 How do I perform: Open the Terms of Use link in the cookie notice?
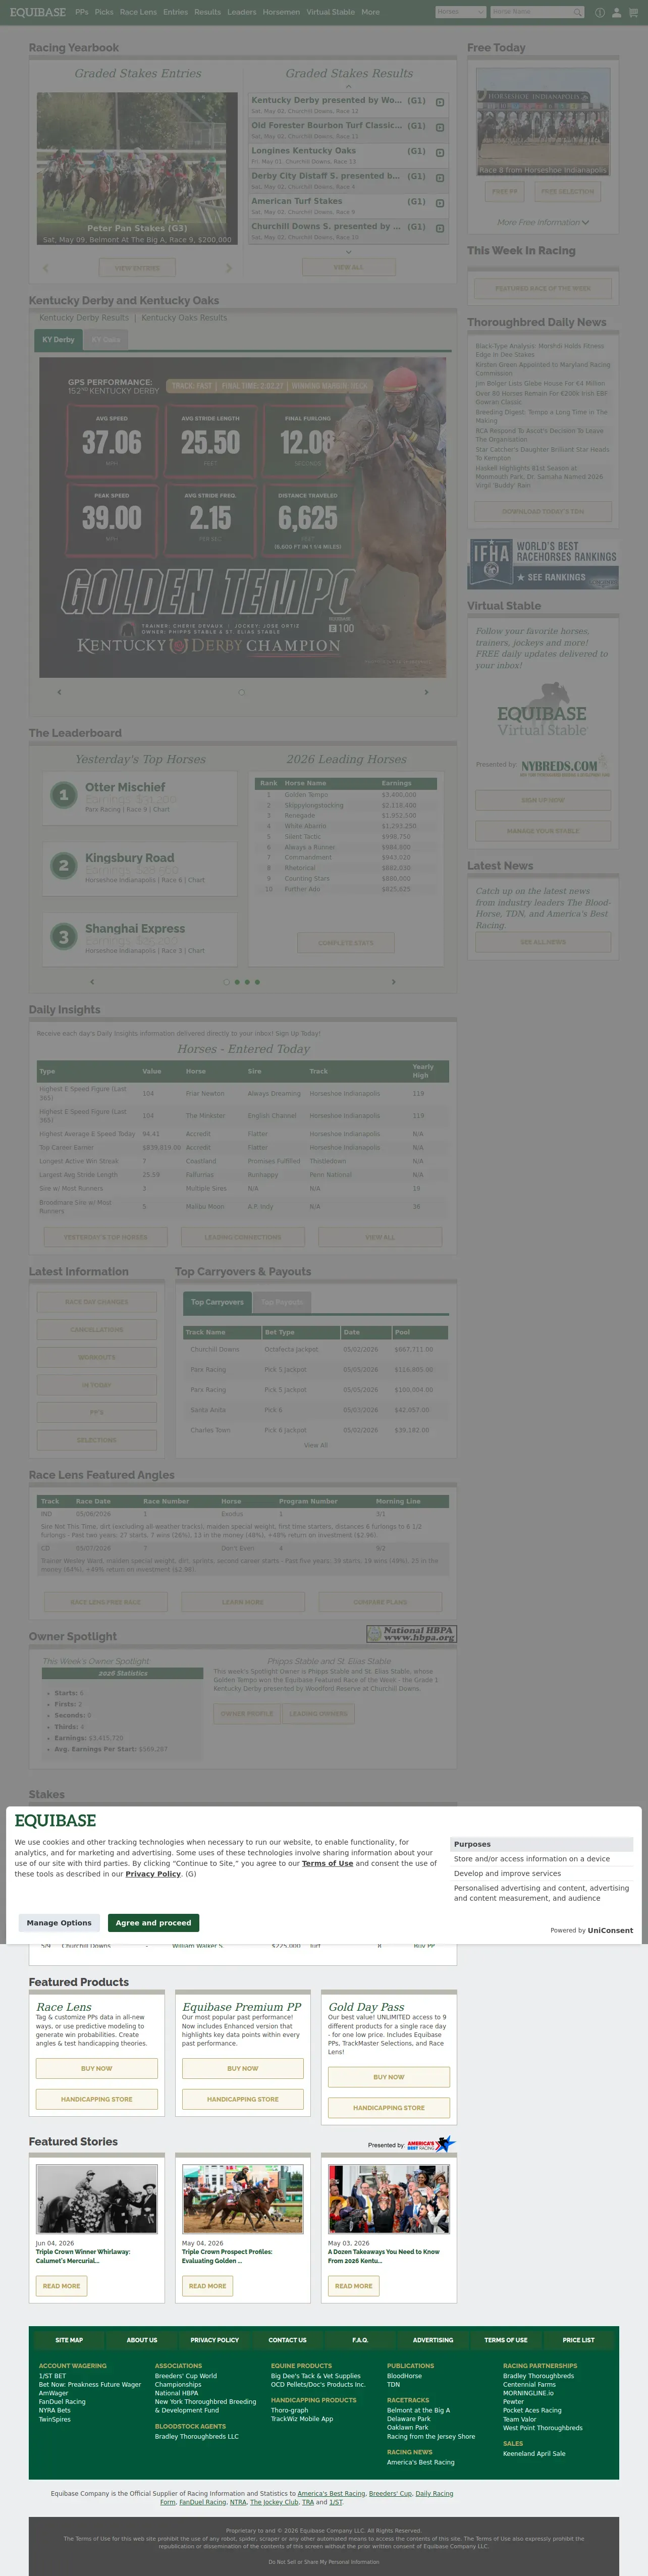[327, 1863]
